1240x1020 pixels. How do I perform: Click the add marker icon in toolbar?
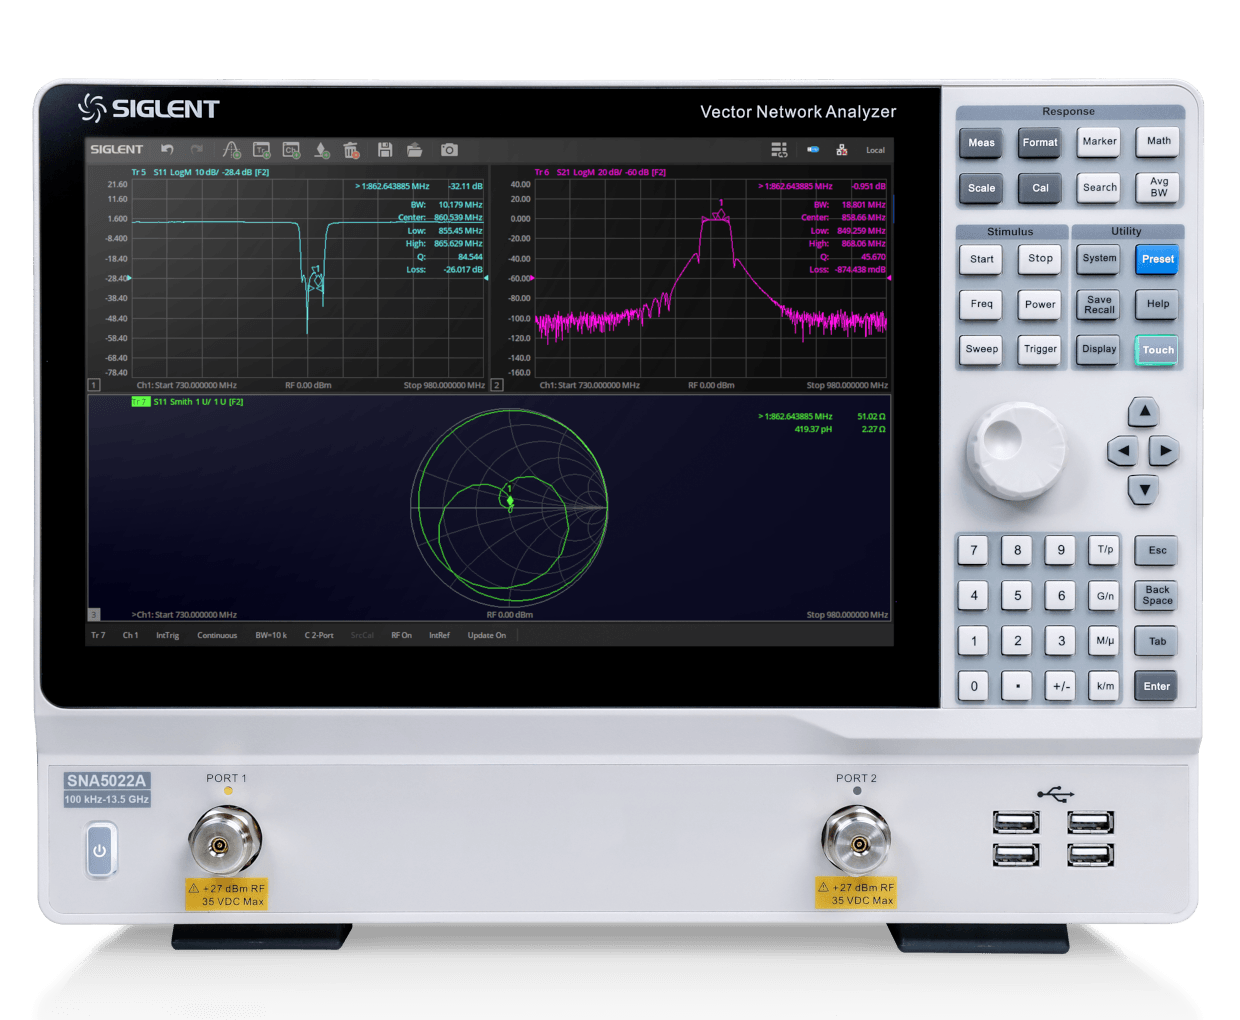[x=321, y=150]
